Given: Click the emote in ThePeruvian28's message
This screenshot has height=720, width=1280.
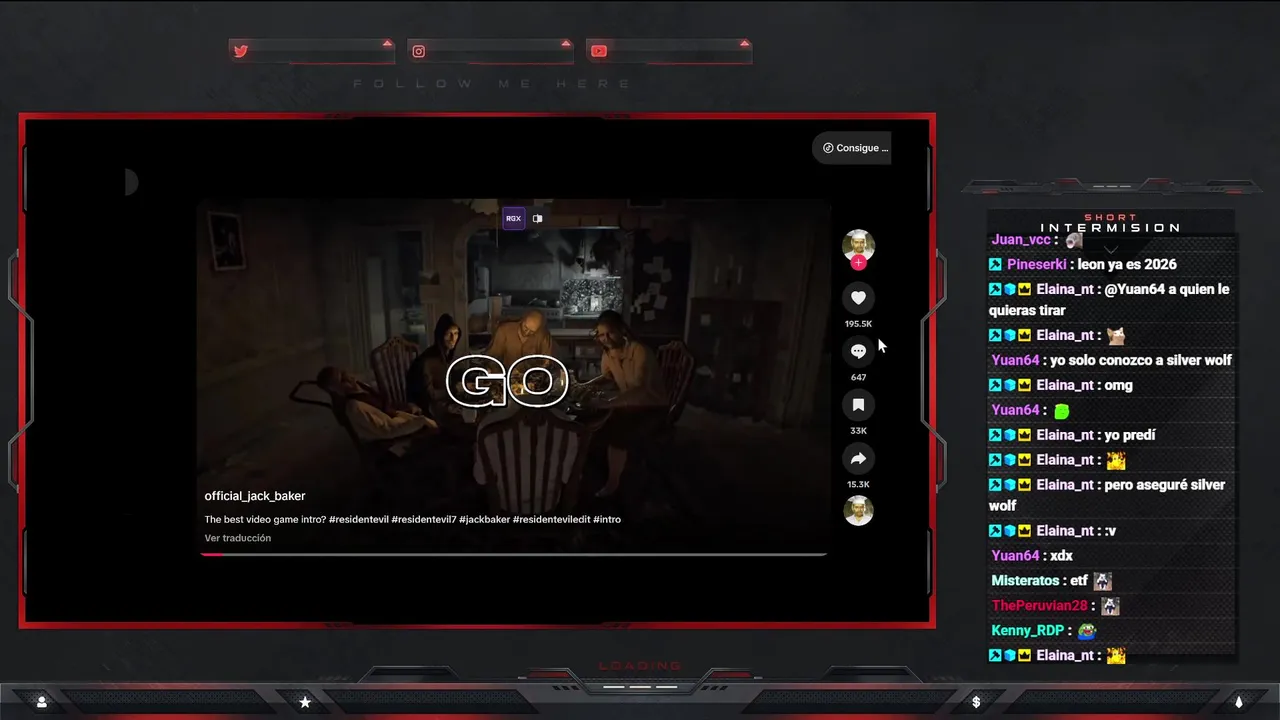Looking at the screenshot, I should (1110, 606).
